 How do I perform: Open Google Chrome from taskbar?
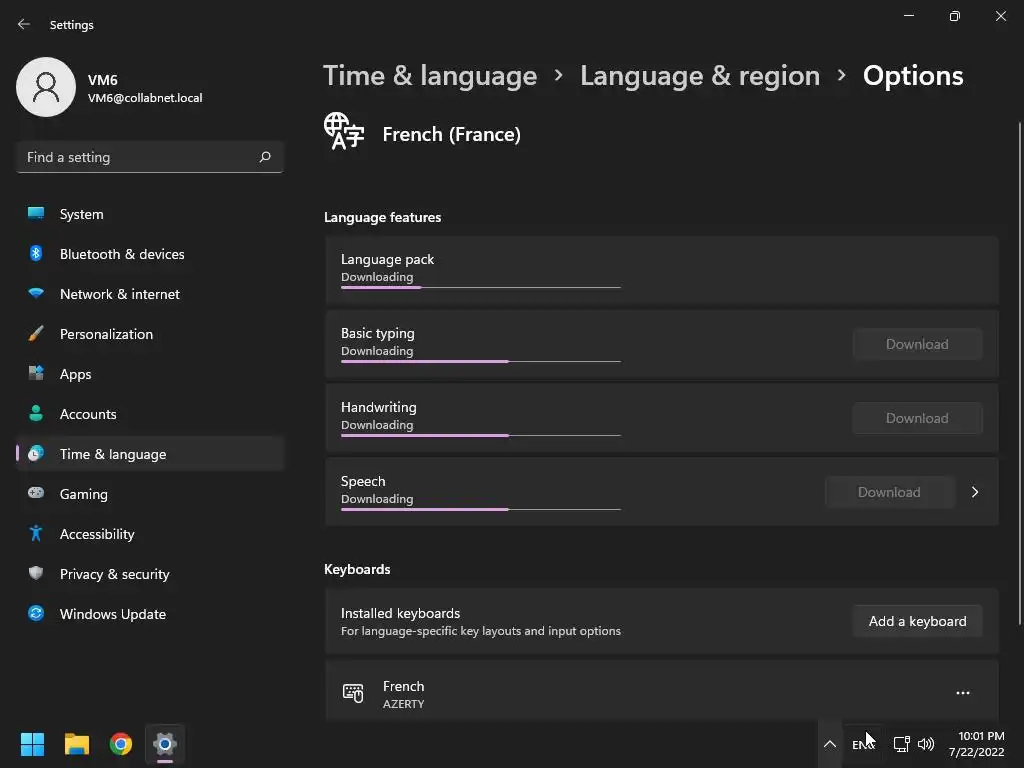[x=121, y=744]
